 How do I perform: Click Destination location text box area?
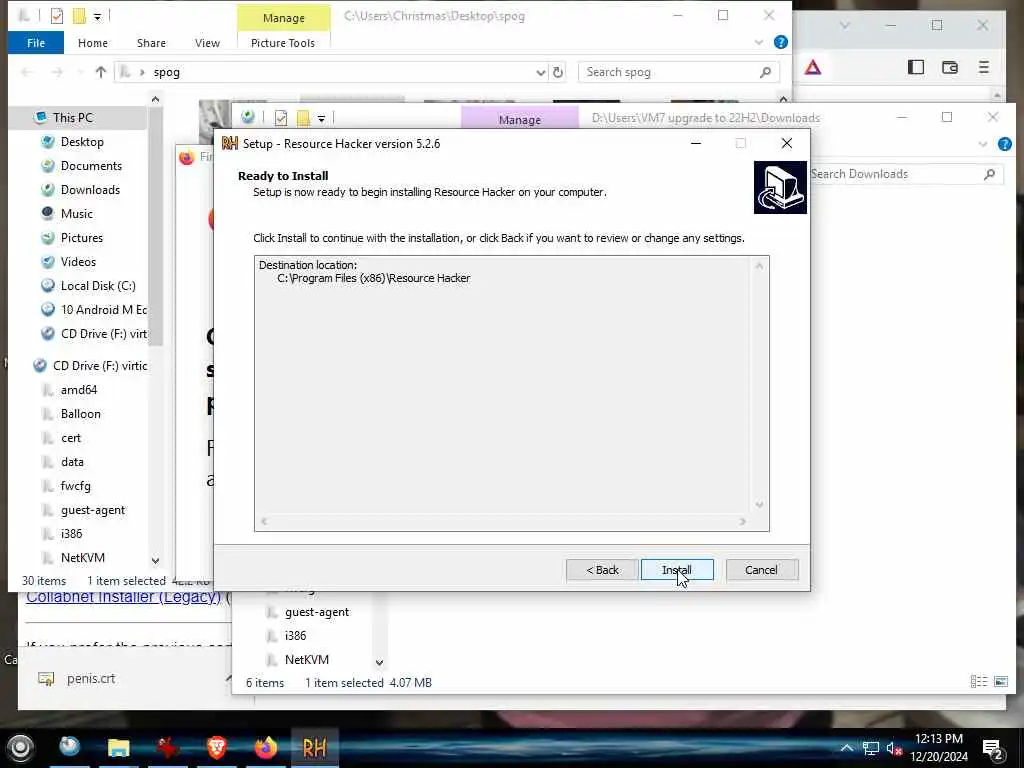(x=511, y=393)
